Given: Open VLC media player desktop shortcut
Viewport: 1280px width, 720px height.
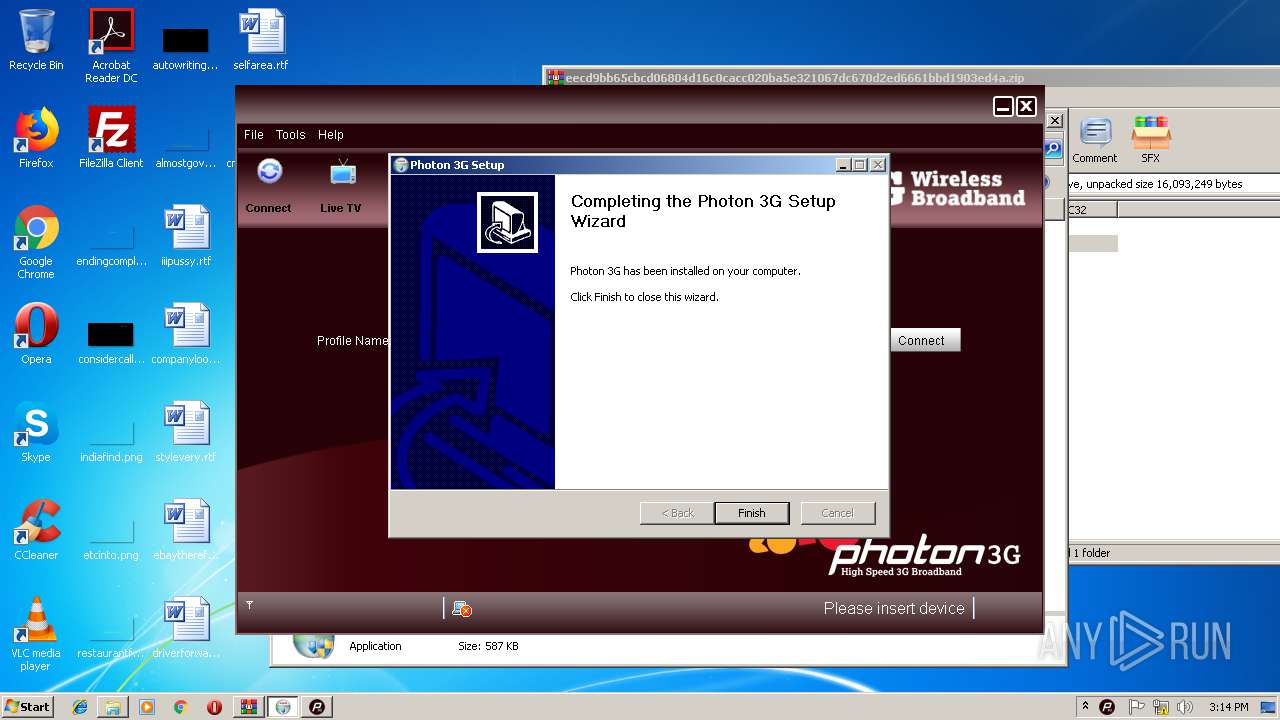Looking at the screenshot, I should click(x=36, y=634).
